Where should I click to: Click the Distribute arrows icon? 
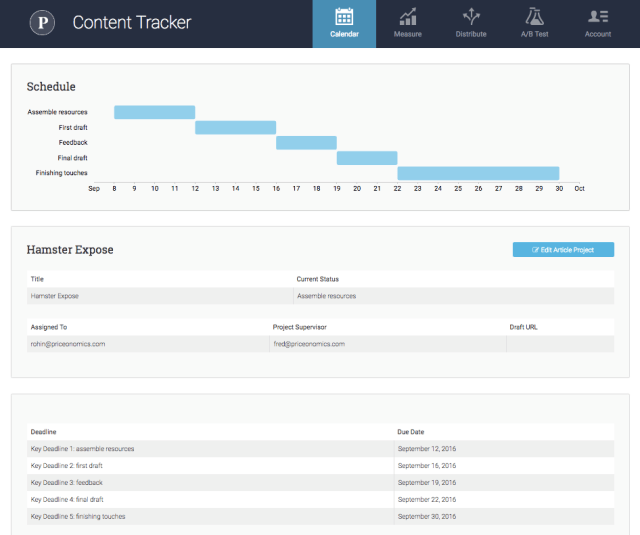(471, 17)
